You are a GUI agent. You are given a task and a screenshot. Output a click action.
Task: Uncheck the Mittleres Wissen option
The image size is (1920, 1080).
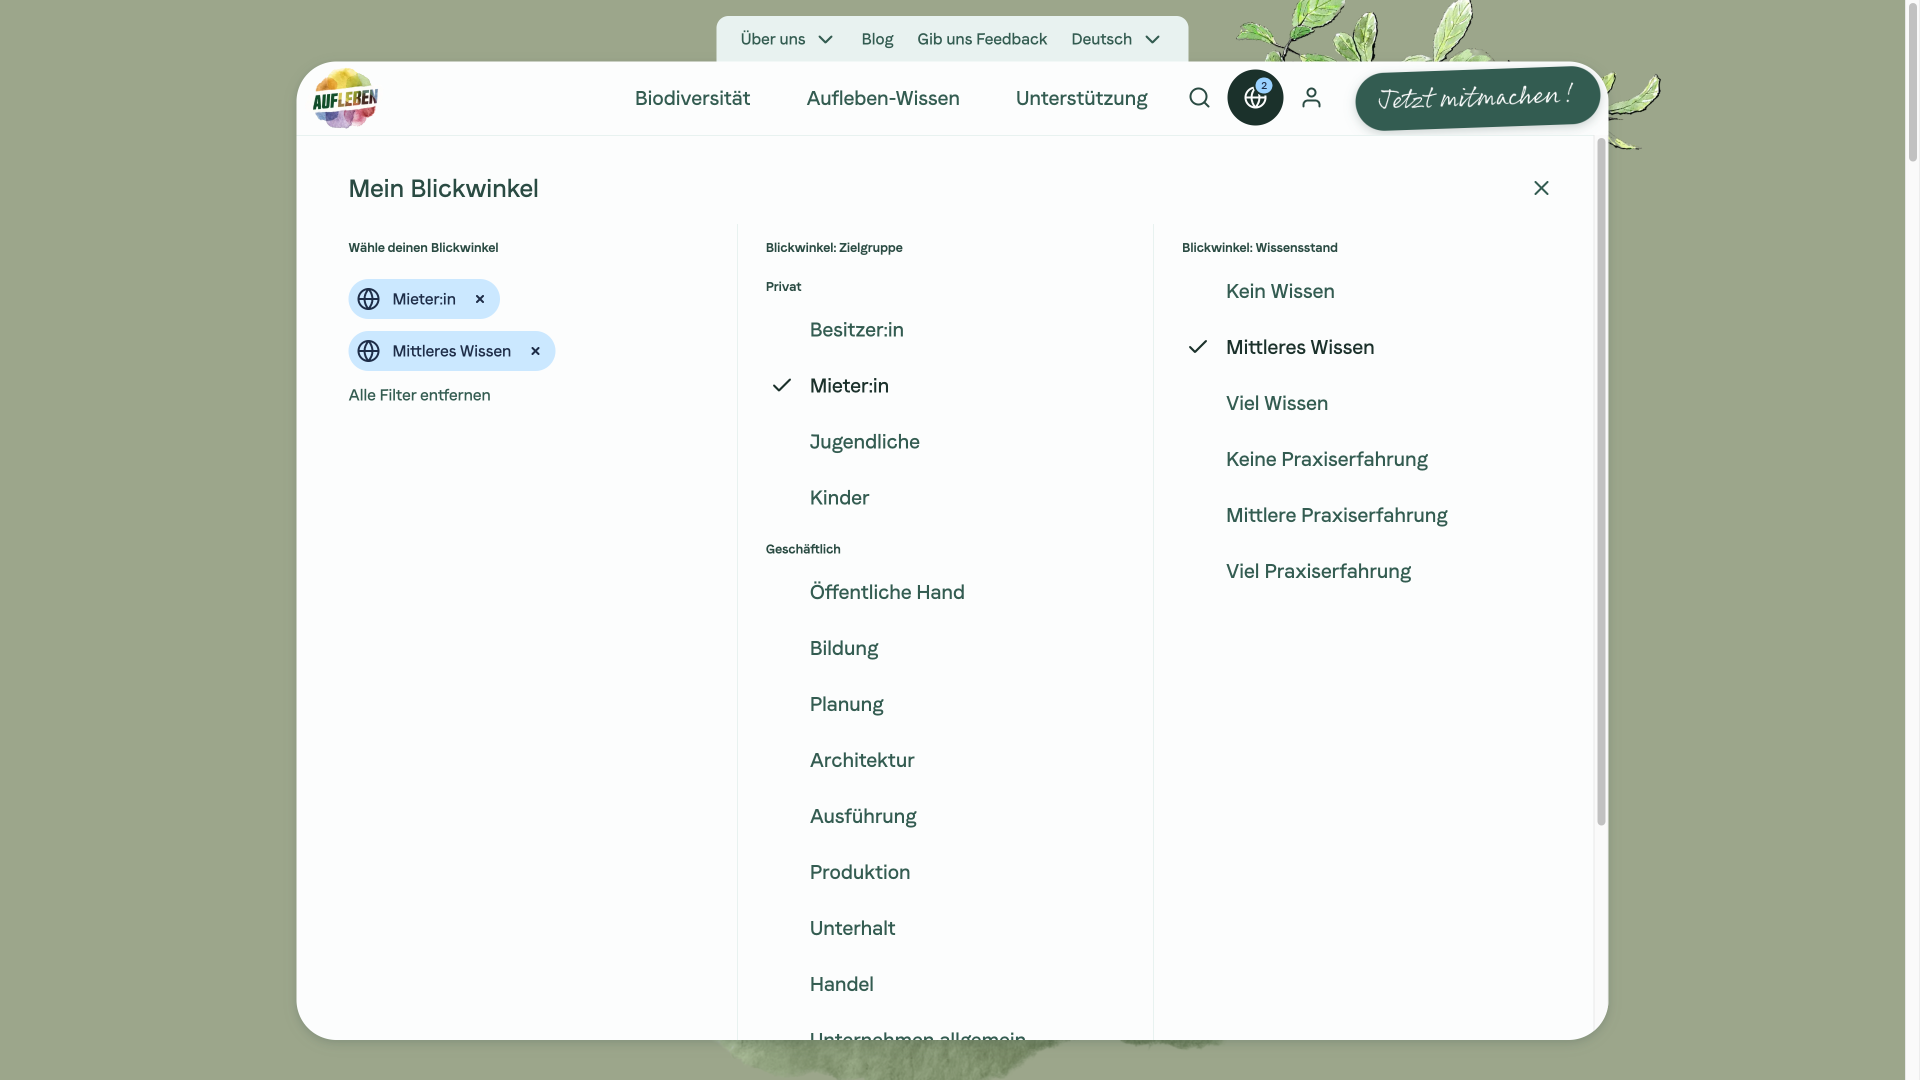(x=1299, y=347)
